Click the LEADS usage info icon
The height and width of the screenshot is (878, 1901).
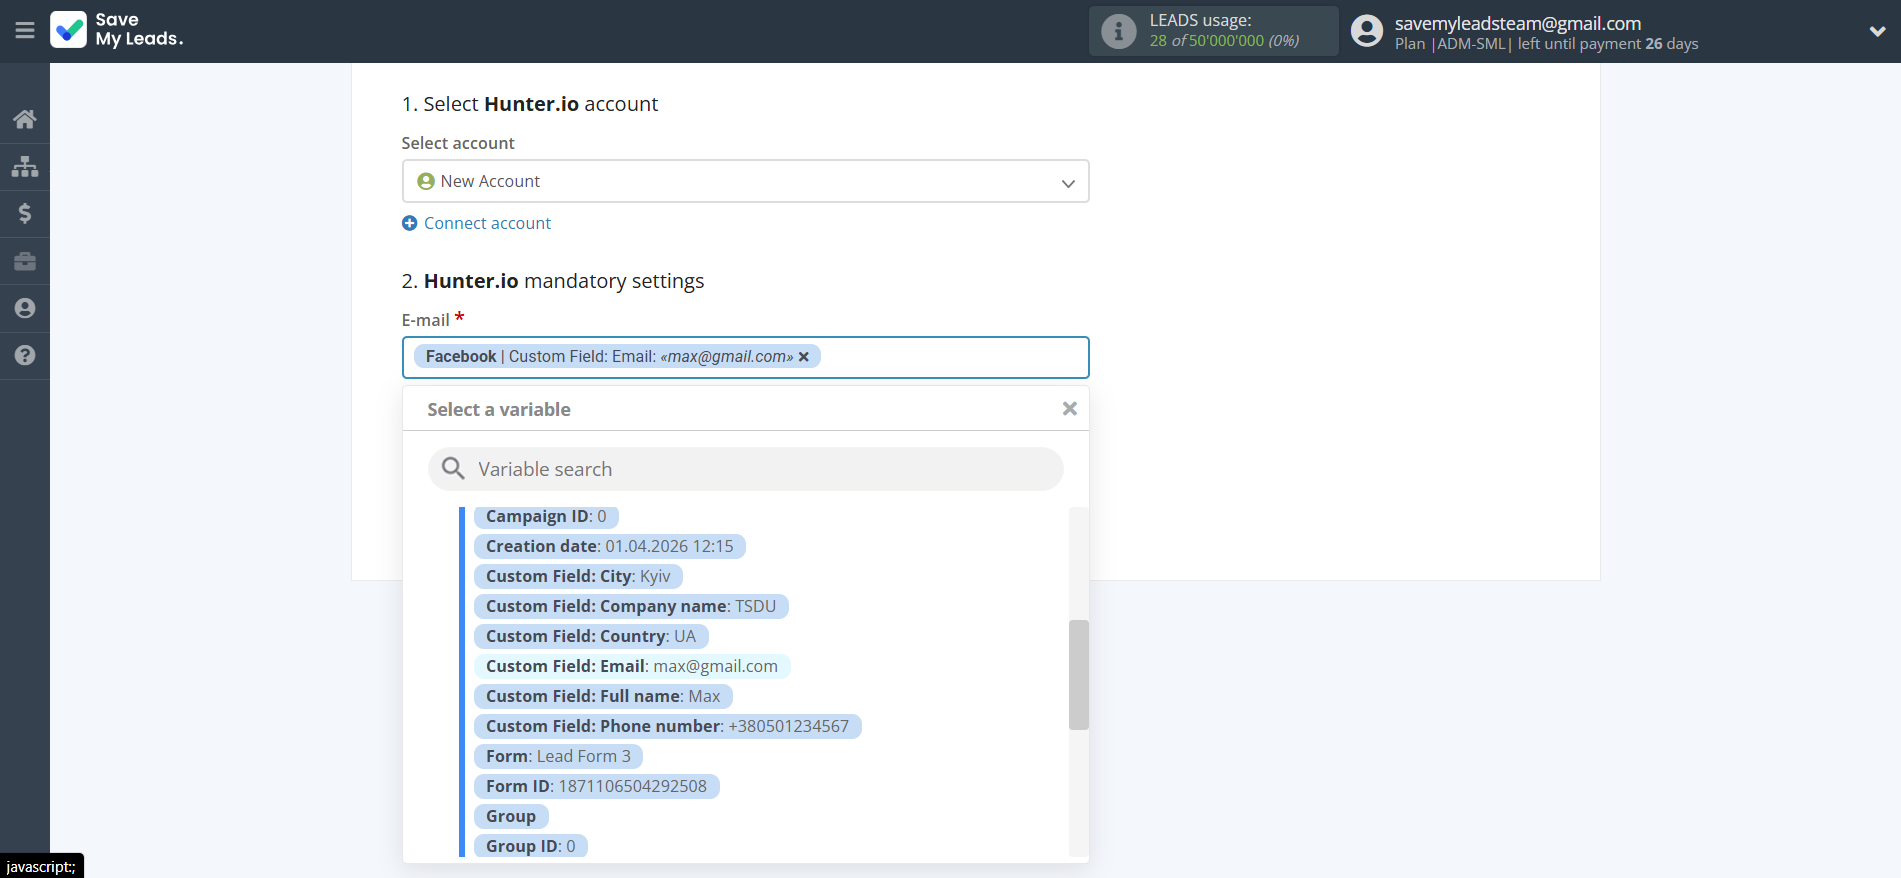point(1118,31)
